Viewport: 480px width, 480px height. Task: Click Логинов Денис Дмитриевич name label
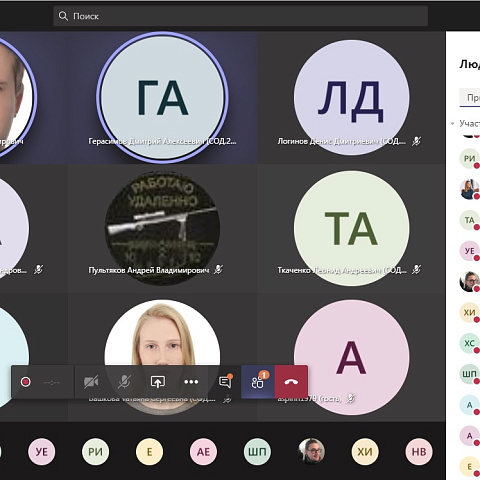(342, 141)
